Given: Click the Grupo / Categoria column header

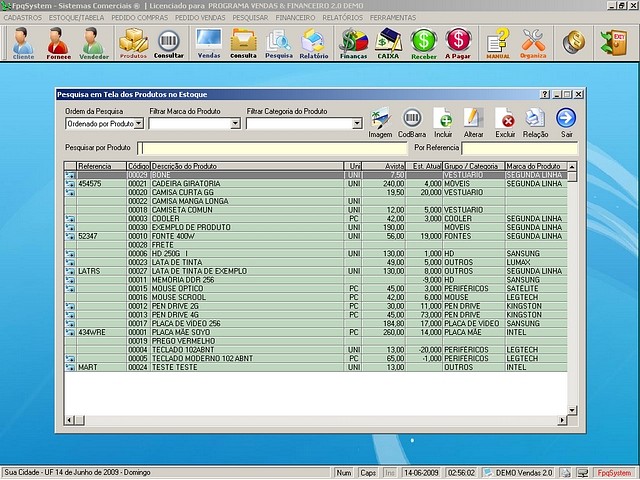Looking at the screenshot, I should (472, 165).
